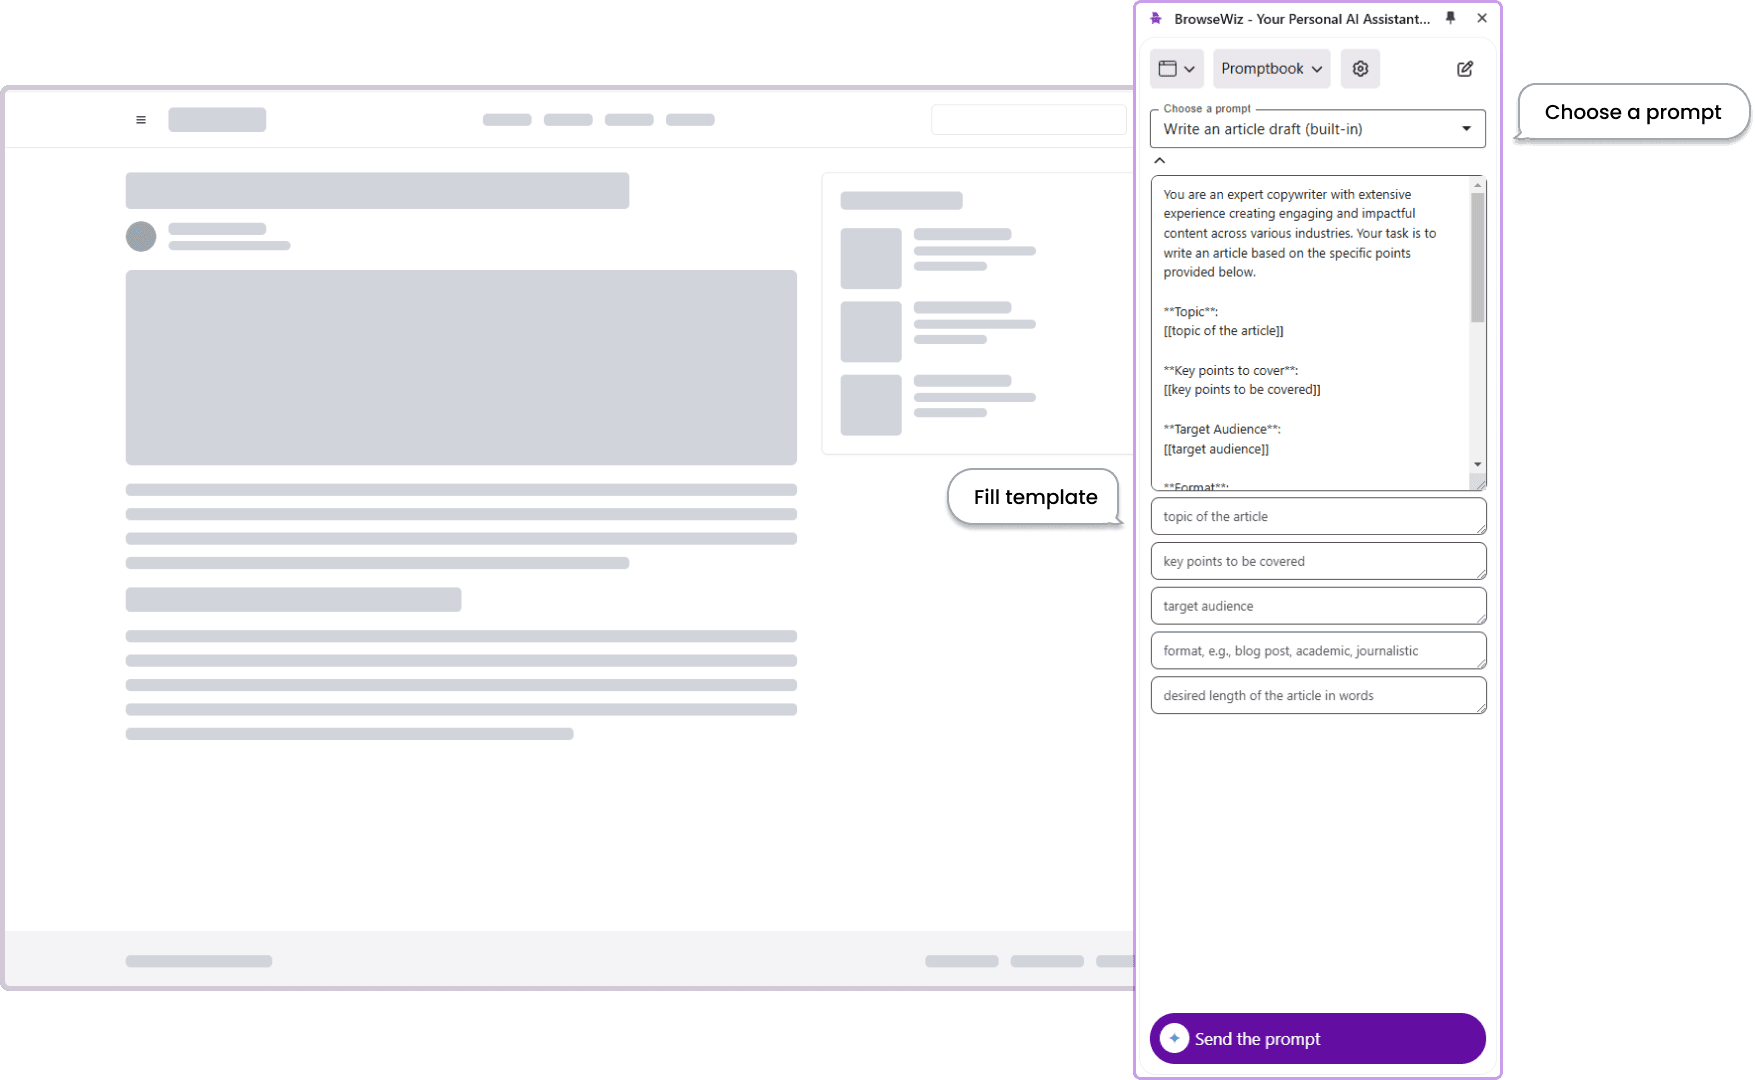Close the BrowseWiz assistant panel
This screenshot has height=1080, width=1755.
point(1482,18)
